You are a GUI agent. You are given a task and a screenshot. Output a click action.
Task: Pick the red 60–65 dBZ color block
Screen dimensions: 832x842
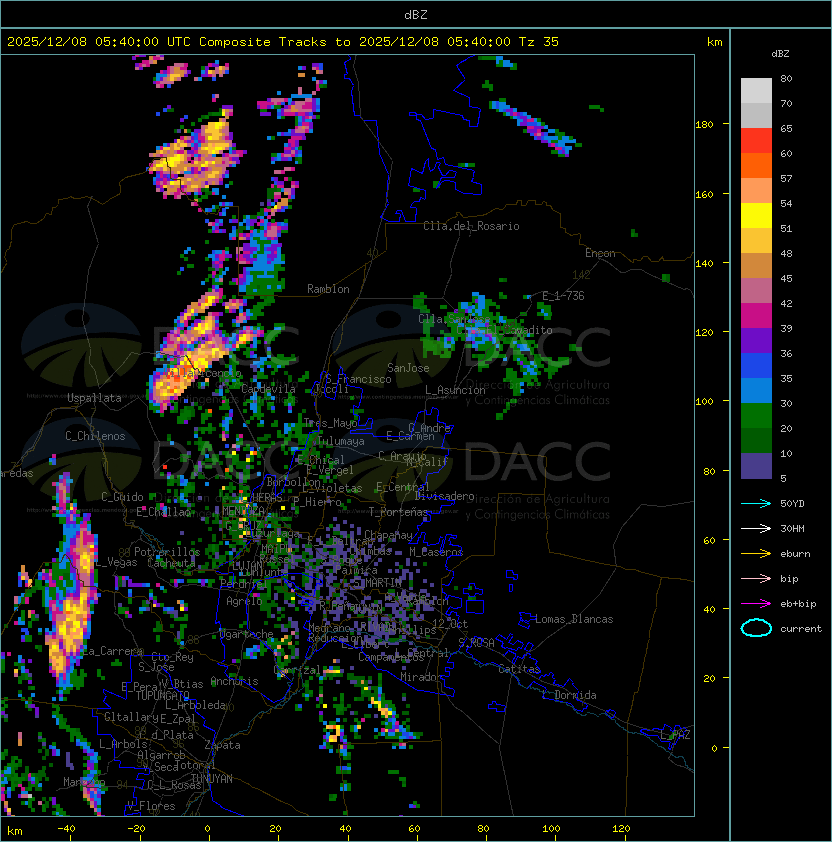click(756, 141)
